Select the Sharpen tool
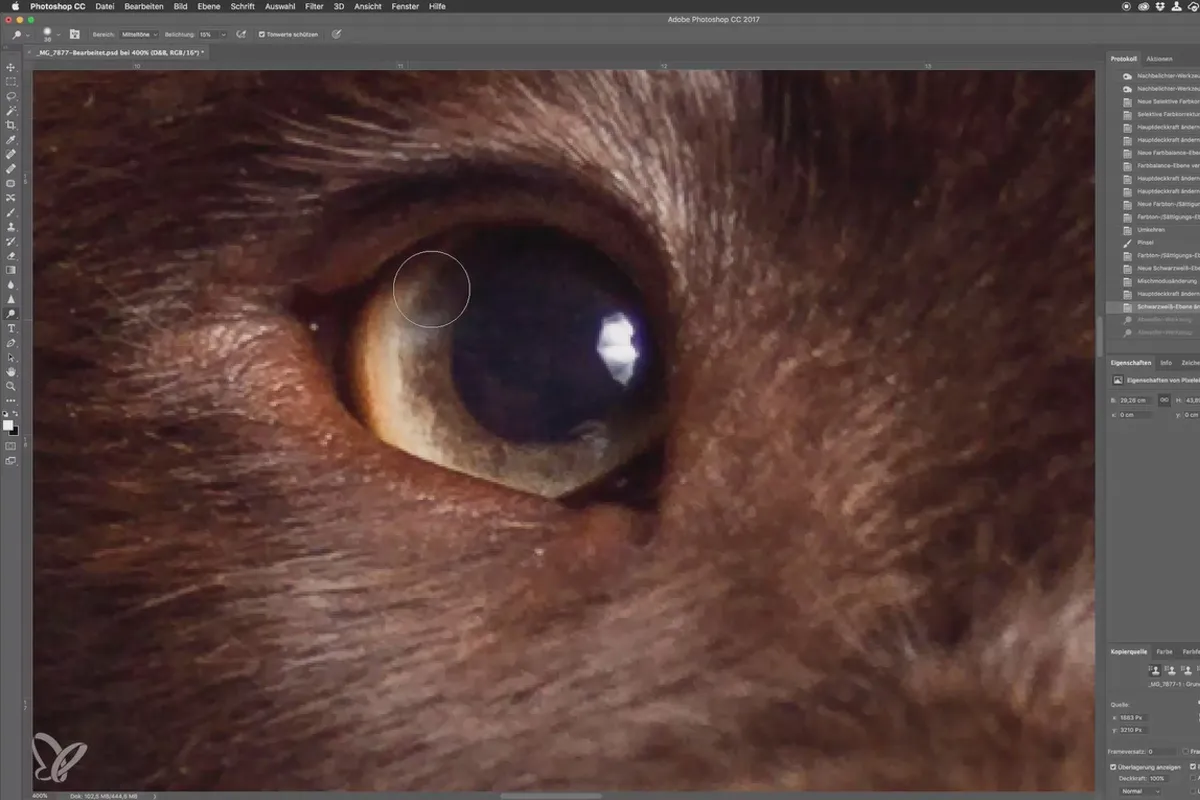 coord(11,299)
